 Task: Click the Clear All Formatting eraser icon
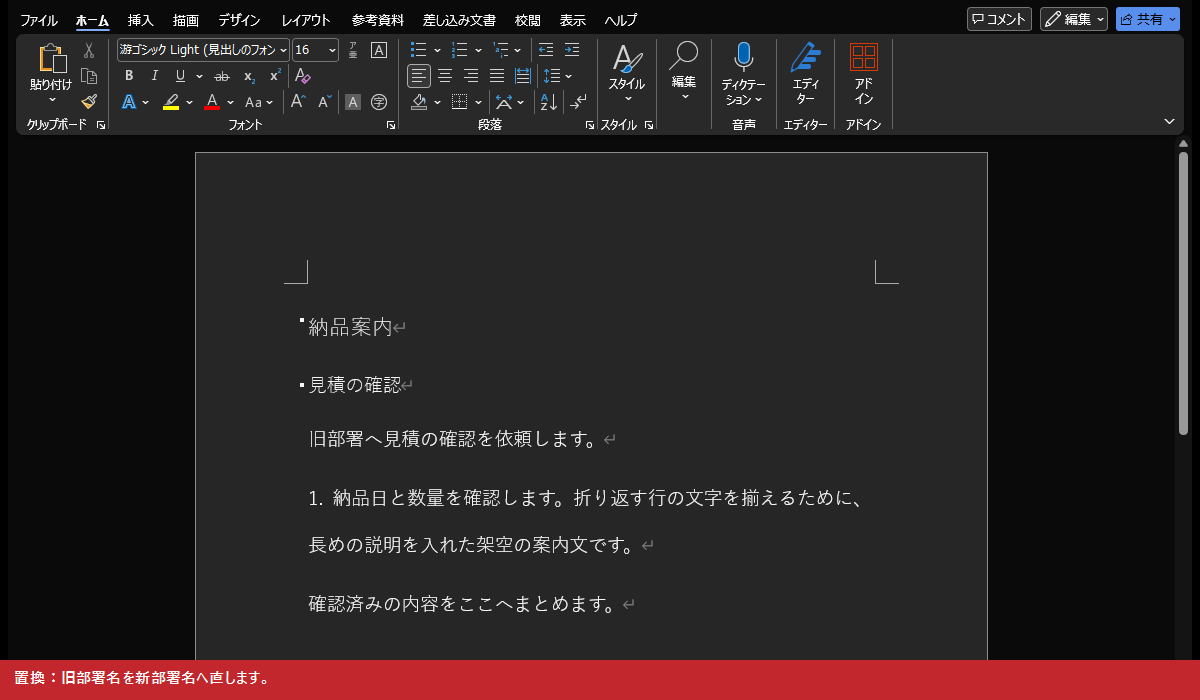303,76
